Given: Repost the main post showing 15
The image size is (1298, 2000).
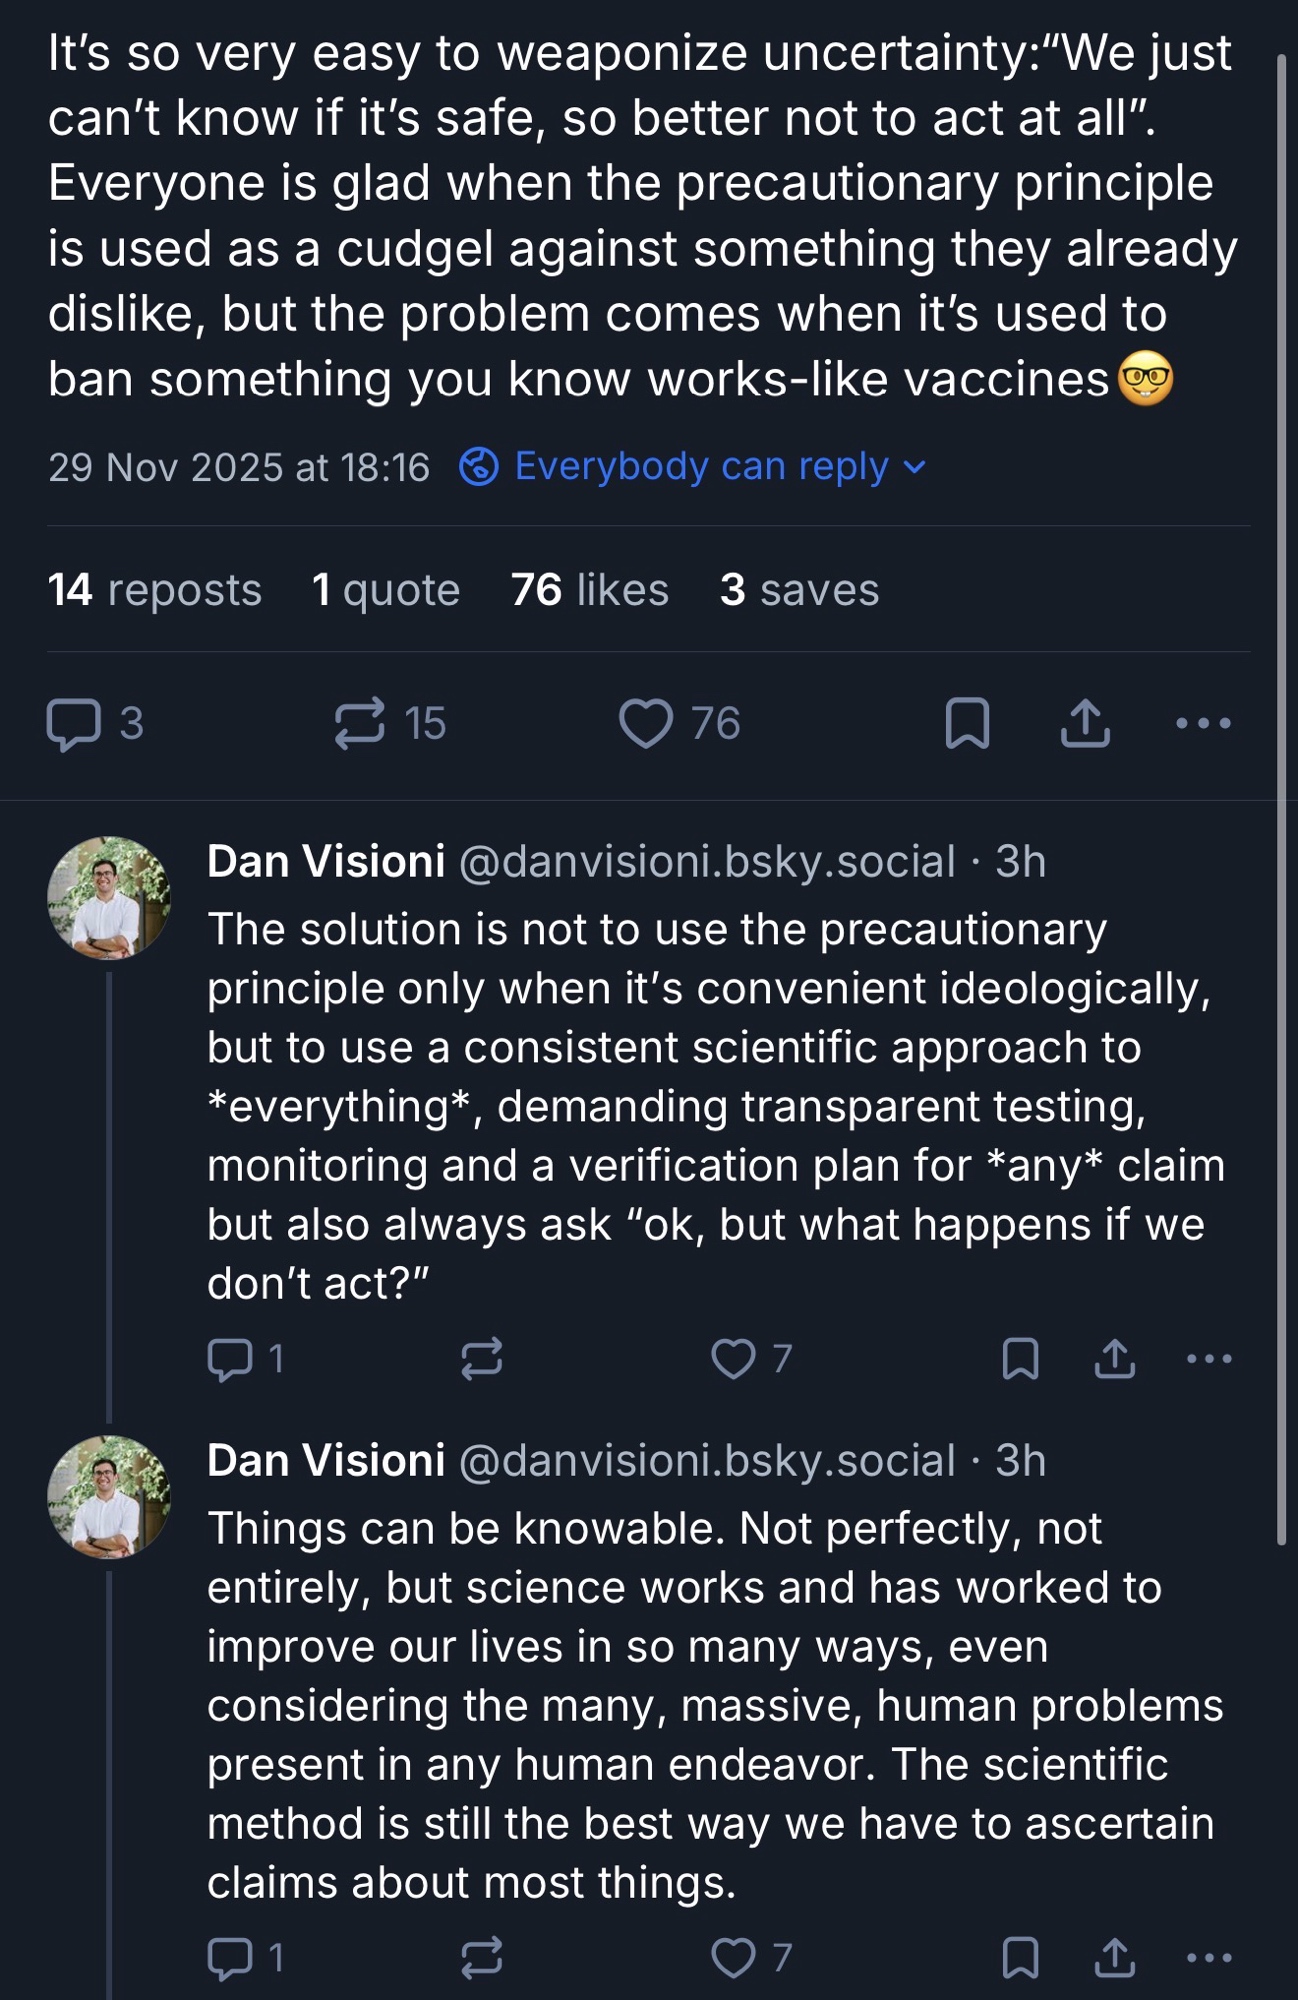Looking at the screenshot, I should coord(360,723).
